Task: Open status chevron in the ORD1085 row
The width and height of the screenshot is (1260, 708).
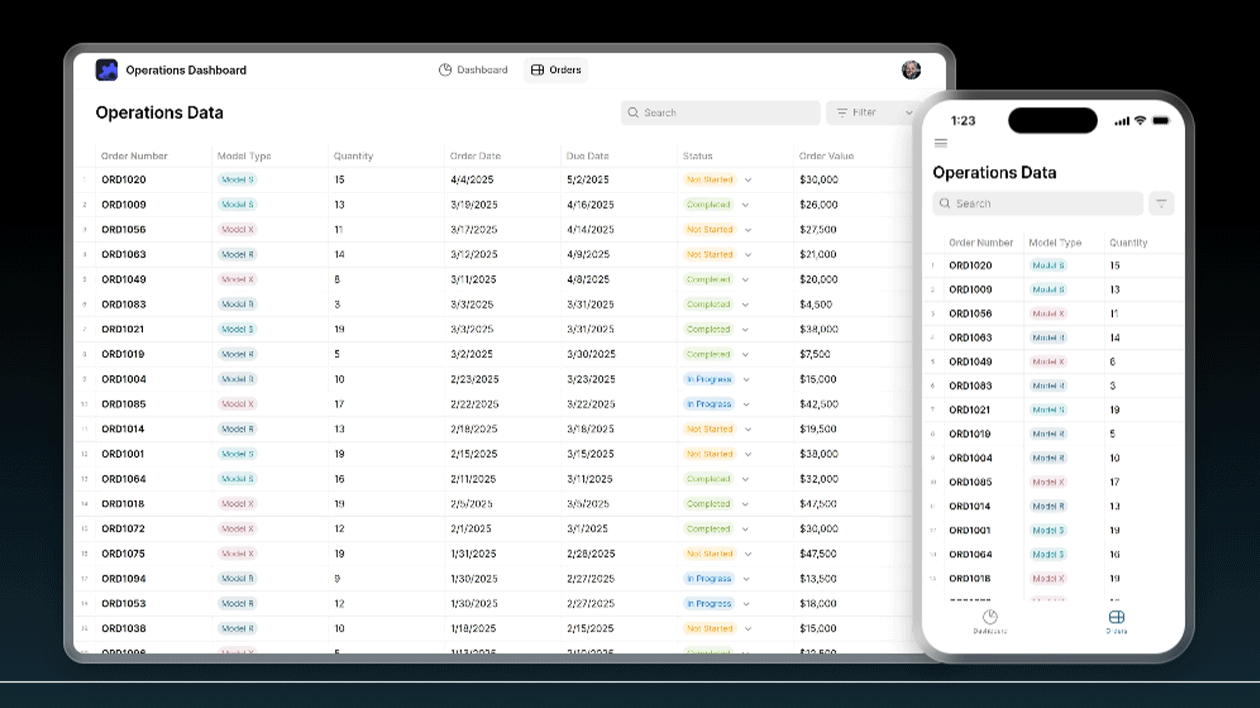Action: tap(747, 404)
